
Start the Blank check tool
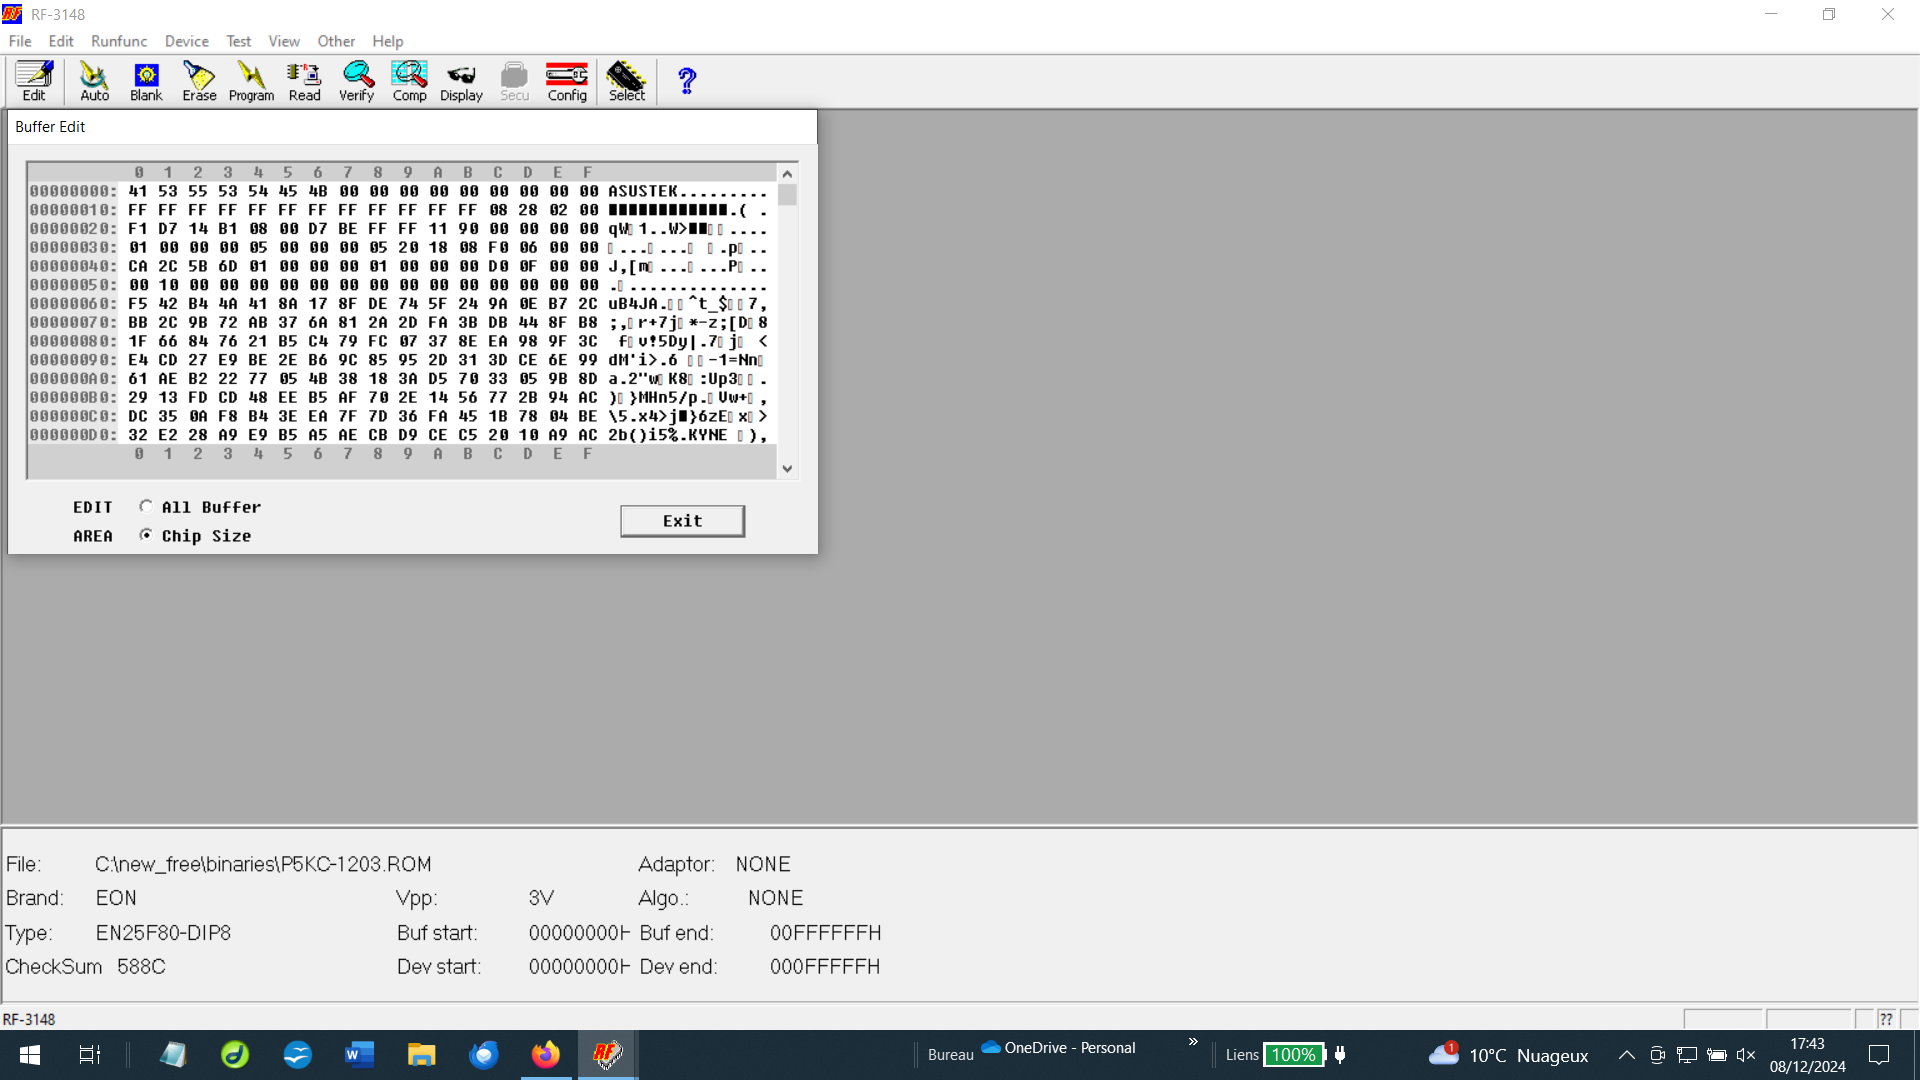tap(146, 81)
